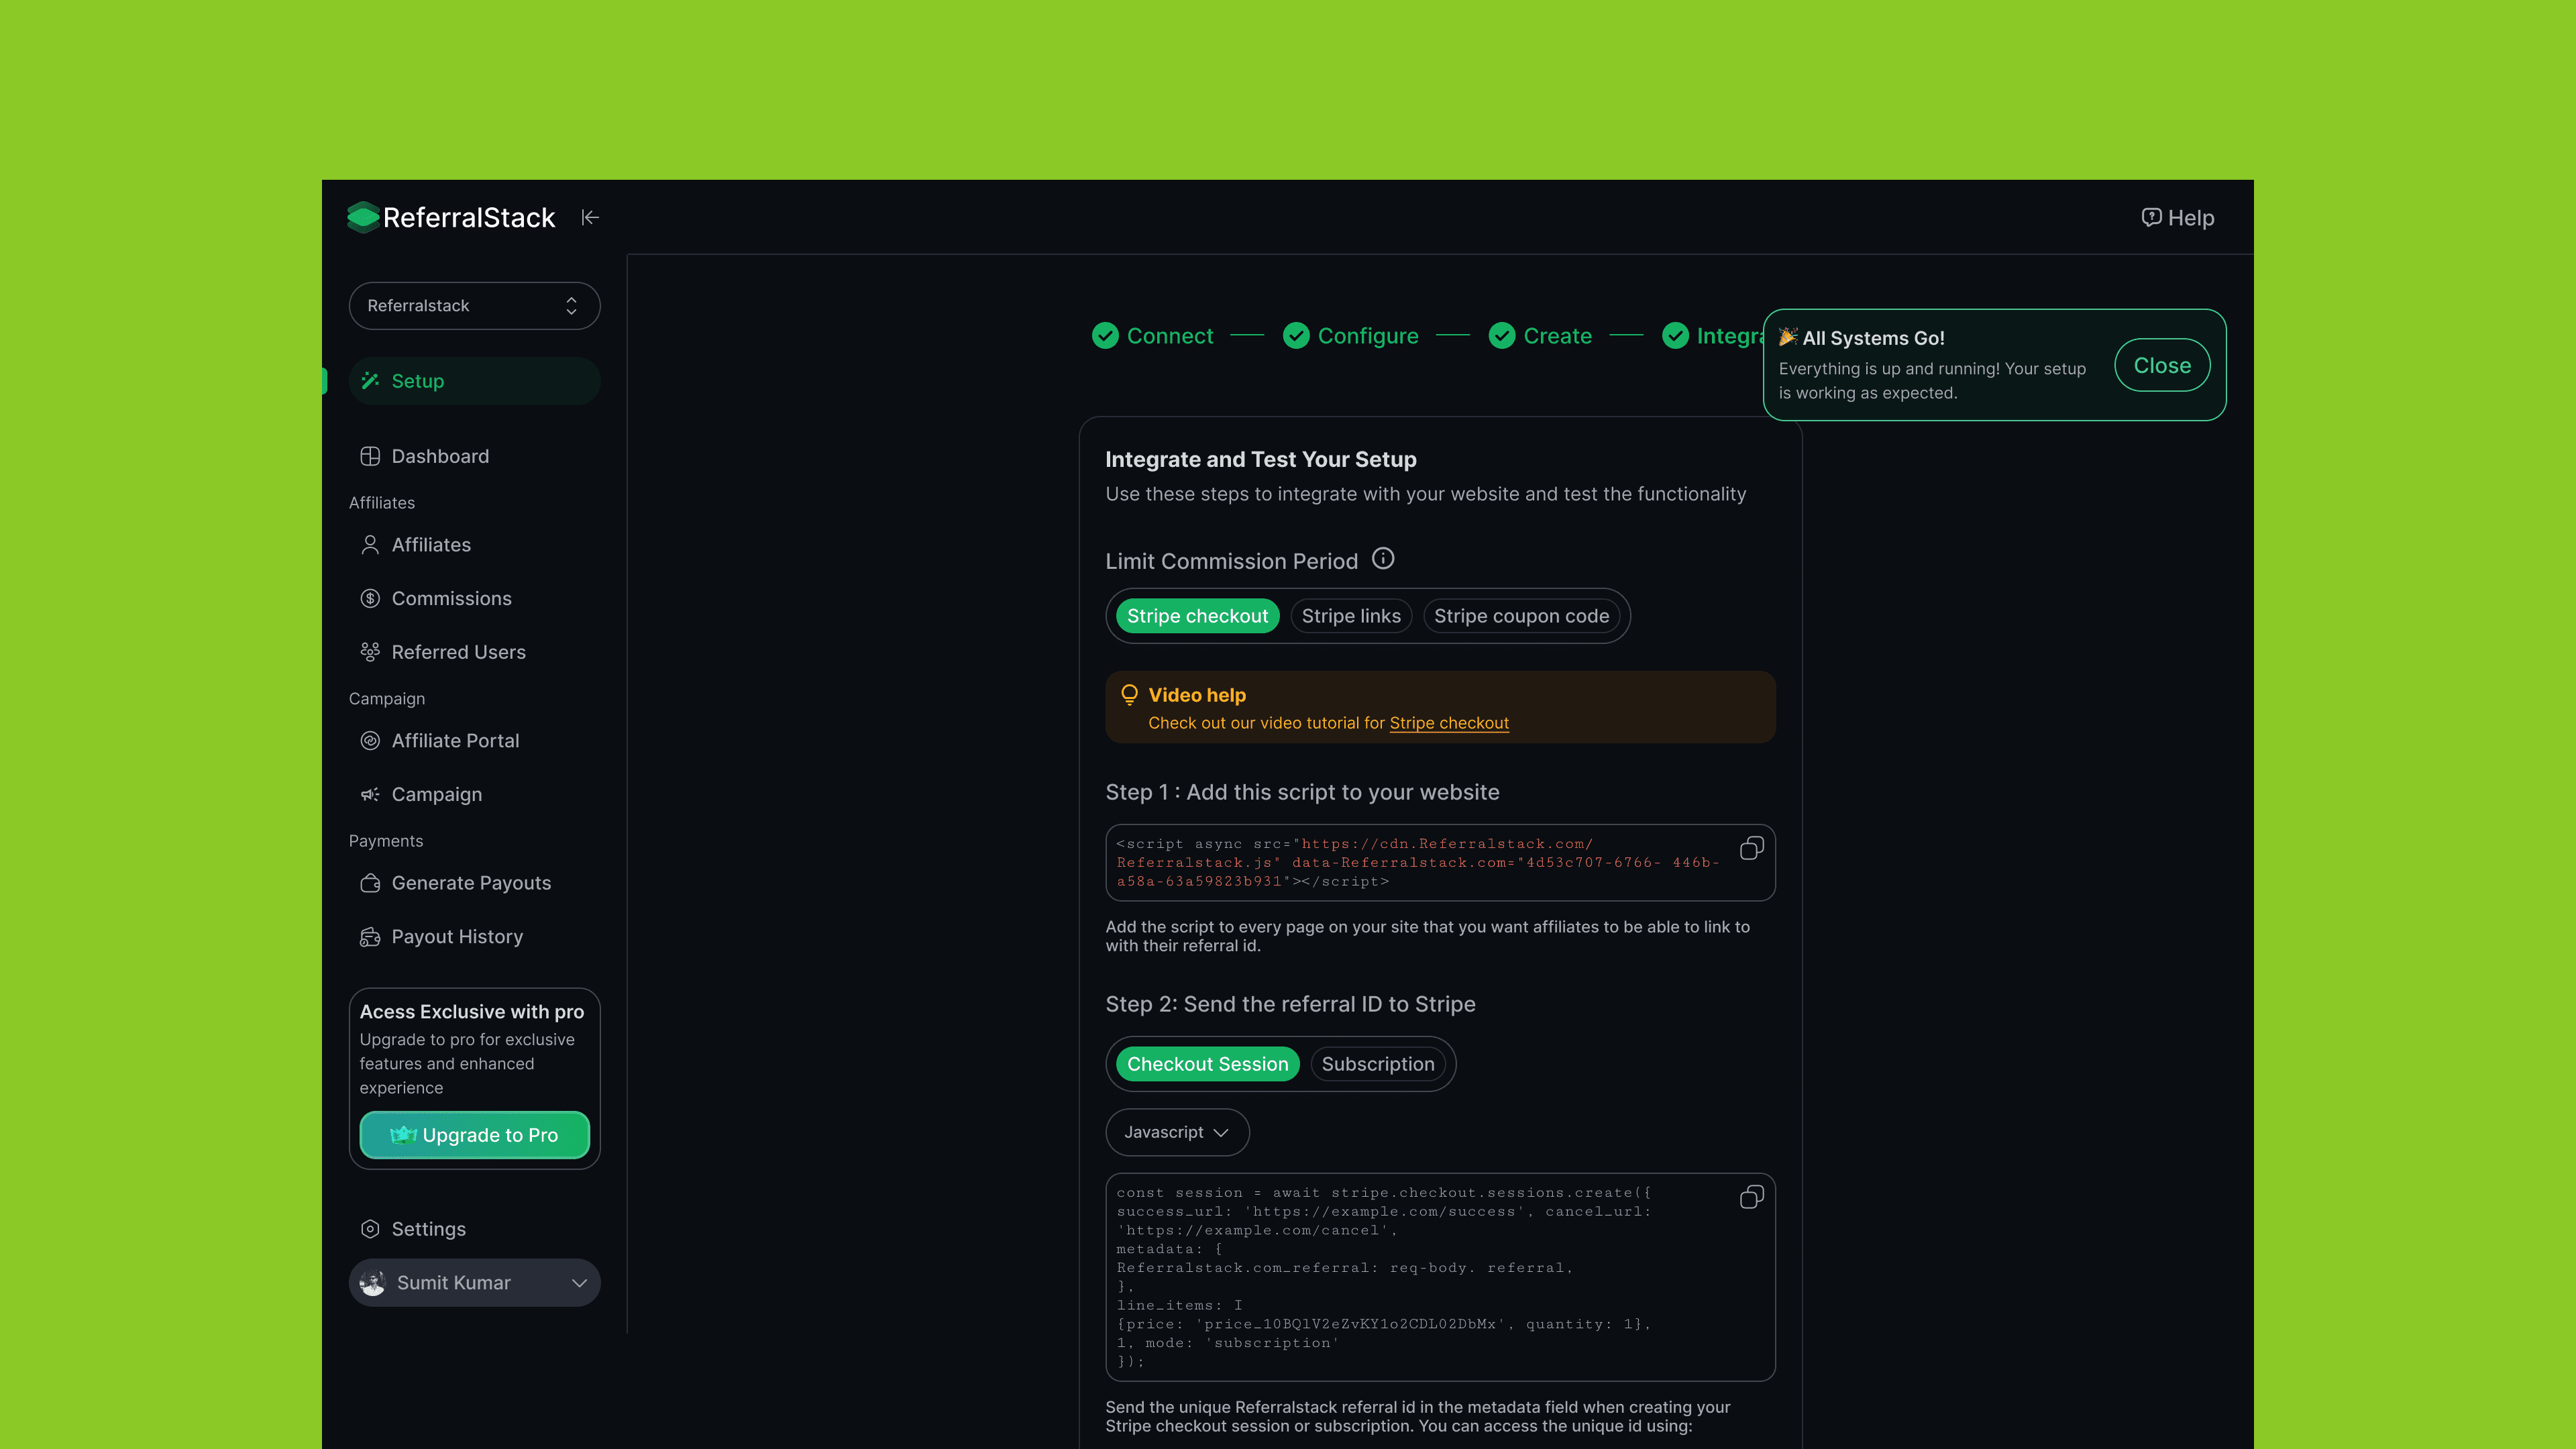Copy the Javascript checkout session code
This screenshot has width=2576, height=1449.
pyautogui.click(x=1751, y=1197)
